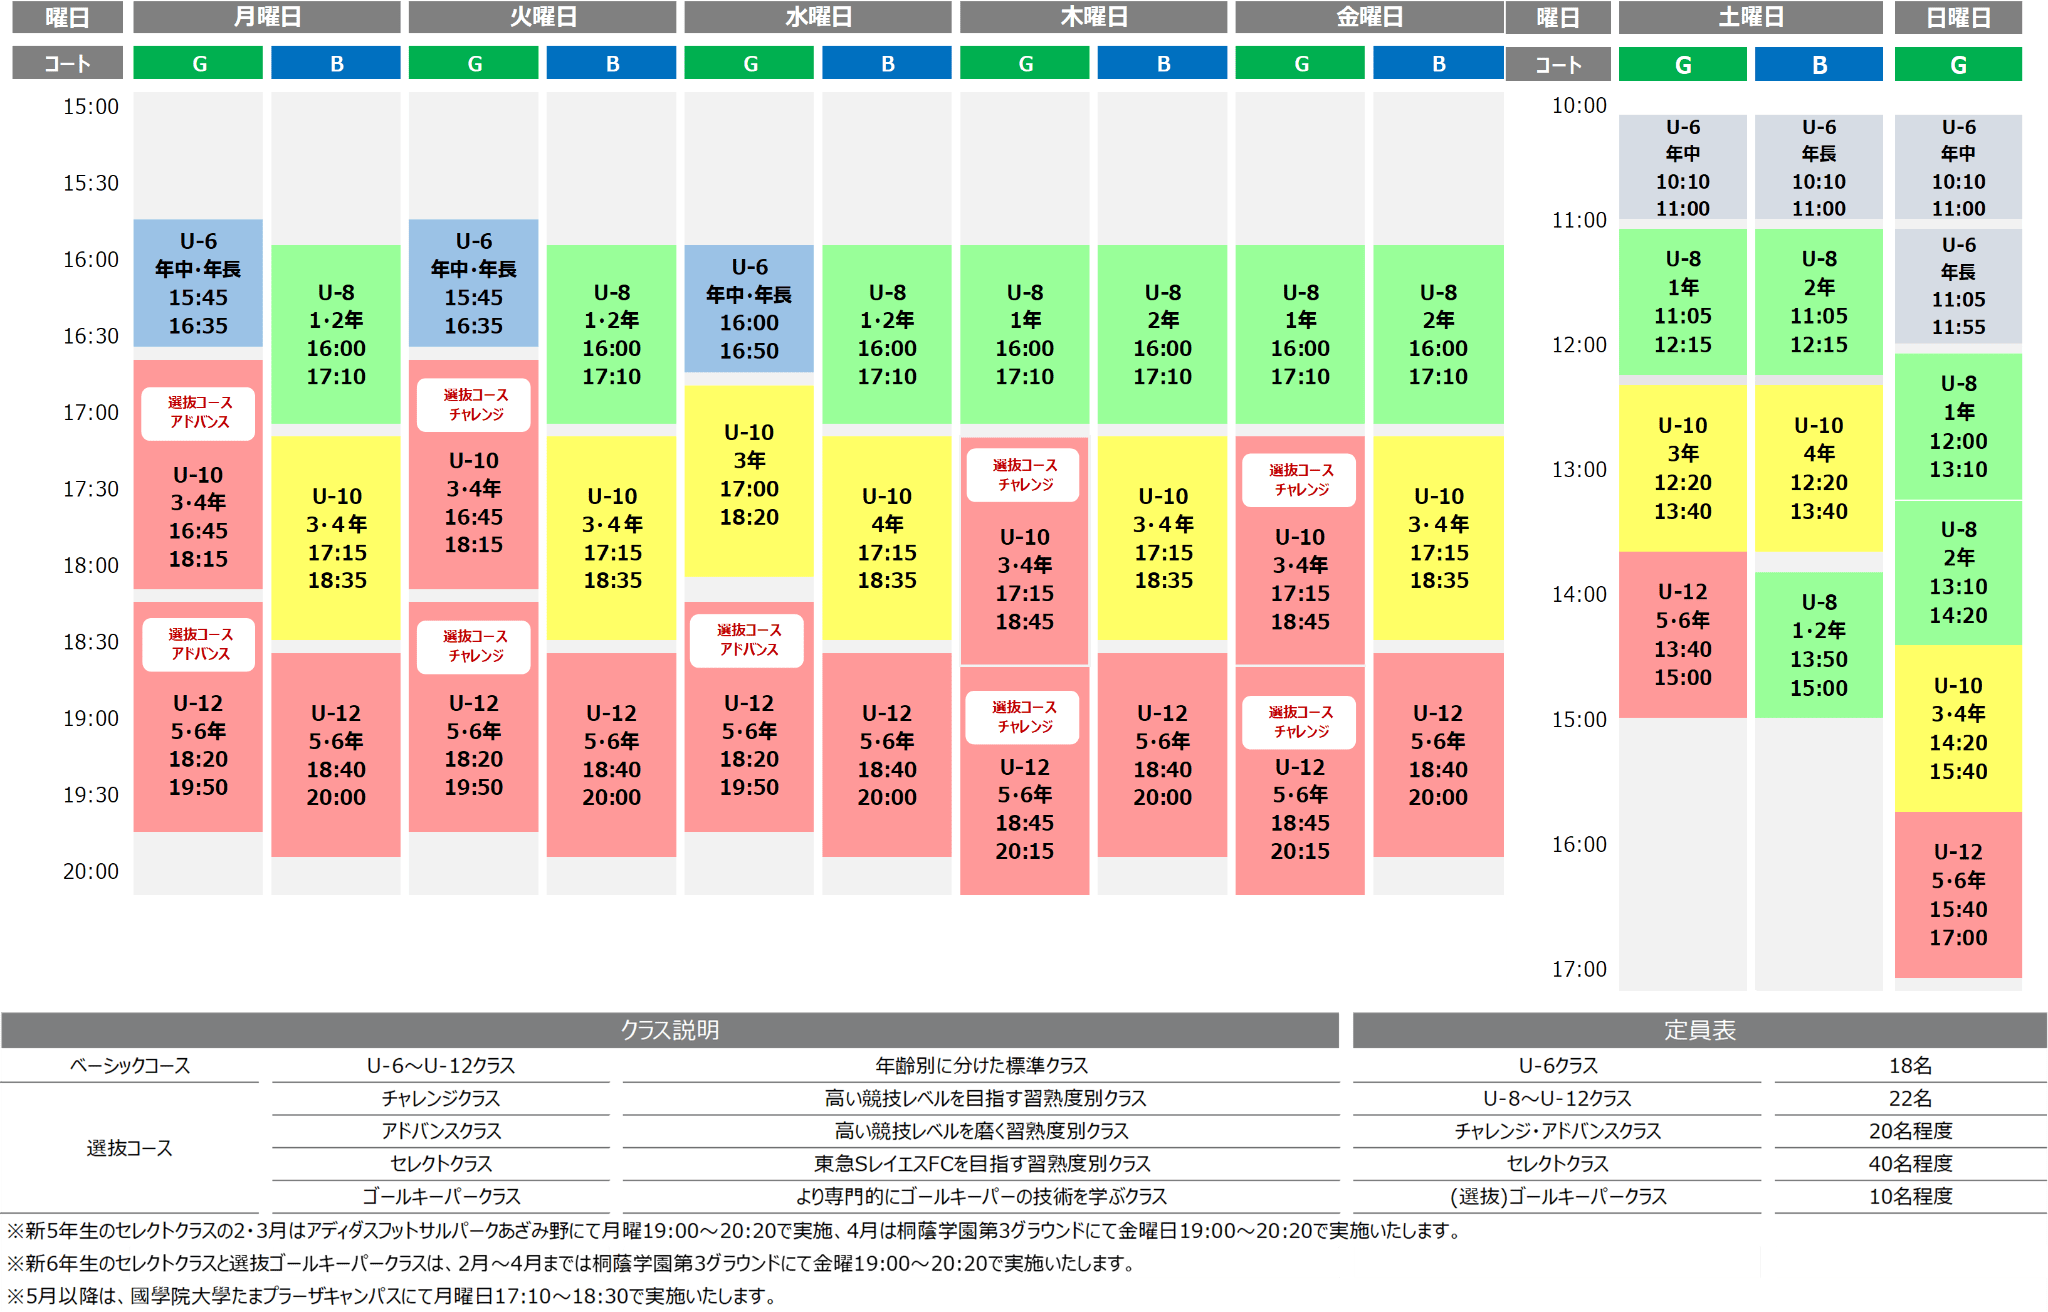Select Sunday U-12 5・6年 15:40-17:00 block

click(1957, 895)
